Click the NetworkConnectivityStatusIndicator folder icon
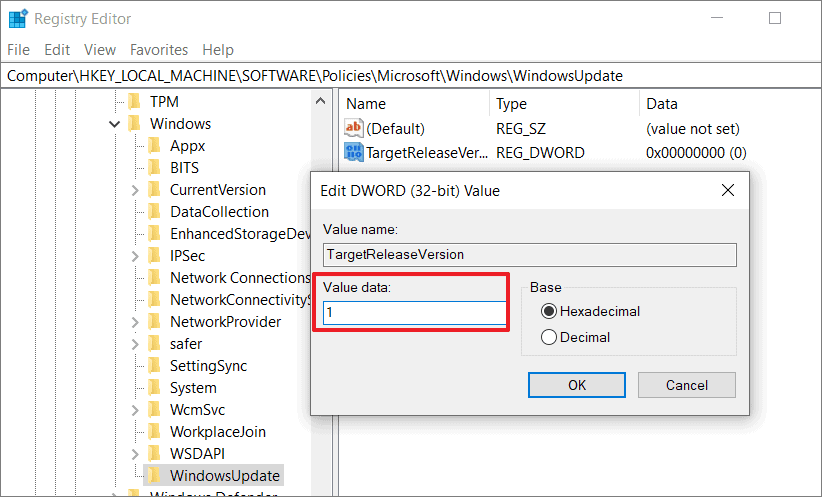822x497 pixels. (155, 299)
